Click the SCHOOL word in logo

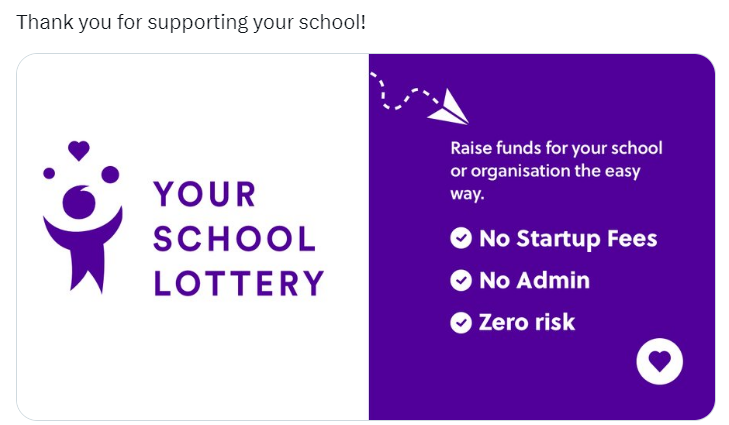[235, 239]
